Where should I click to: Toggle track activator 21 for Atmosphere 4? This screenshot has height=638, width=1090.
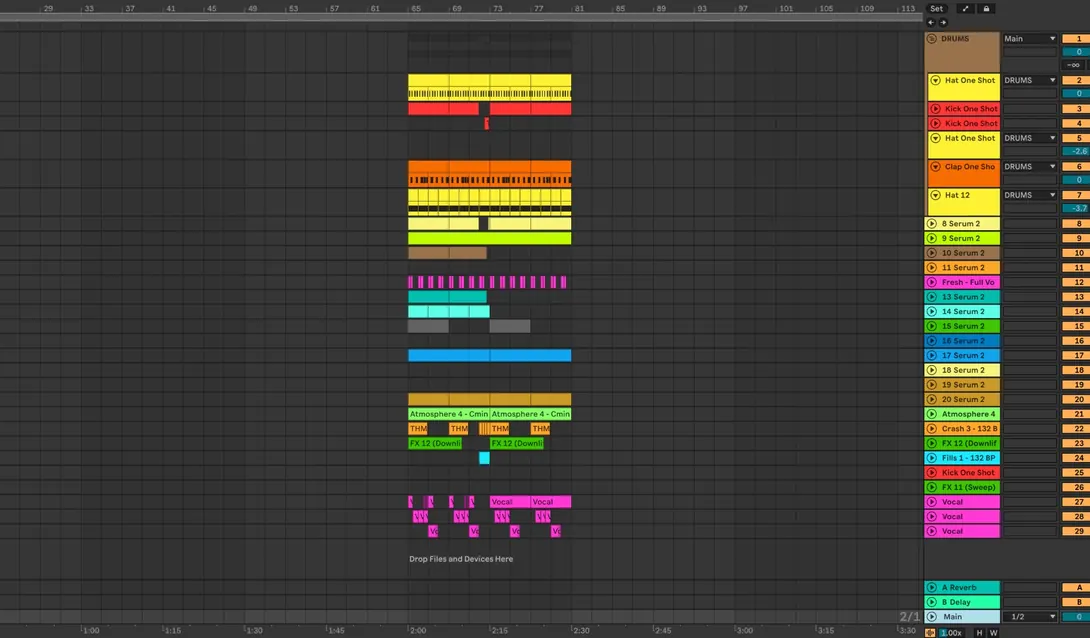(x=1077, y=414)
